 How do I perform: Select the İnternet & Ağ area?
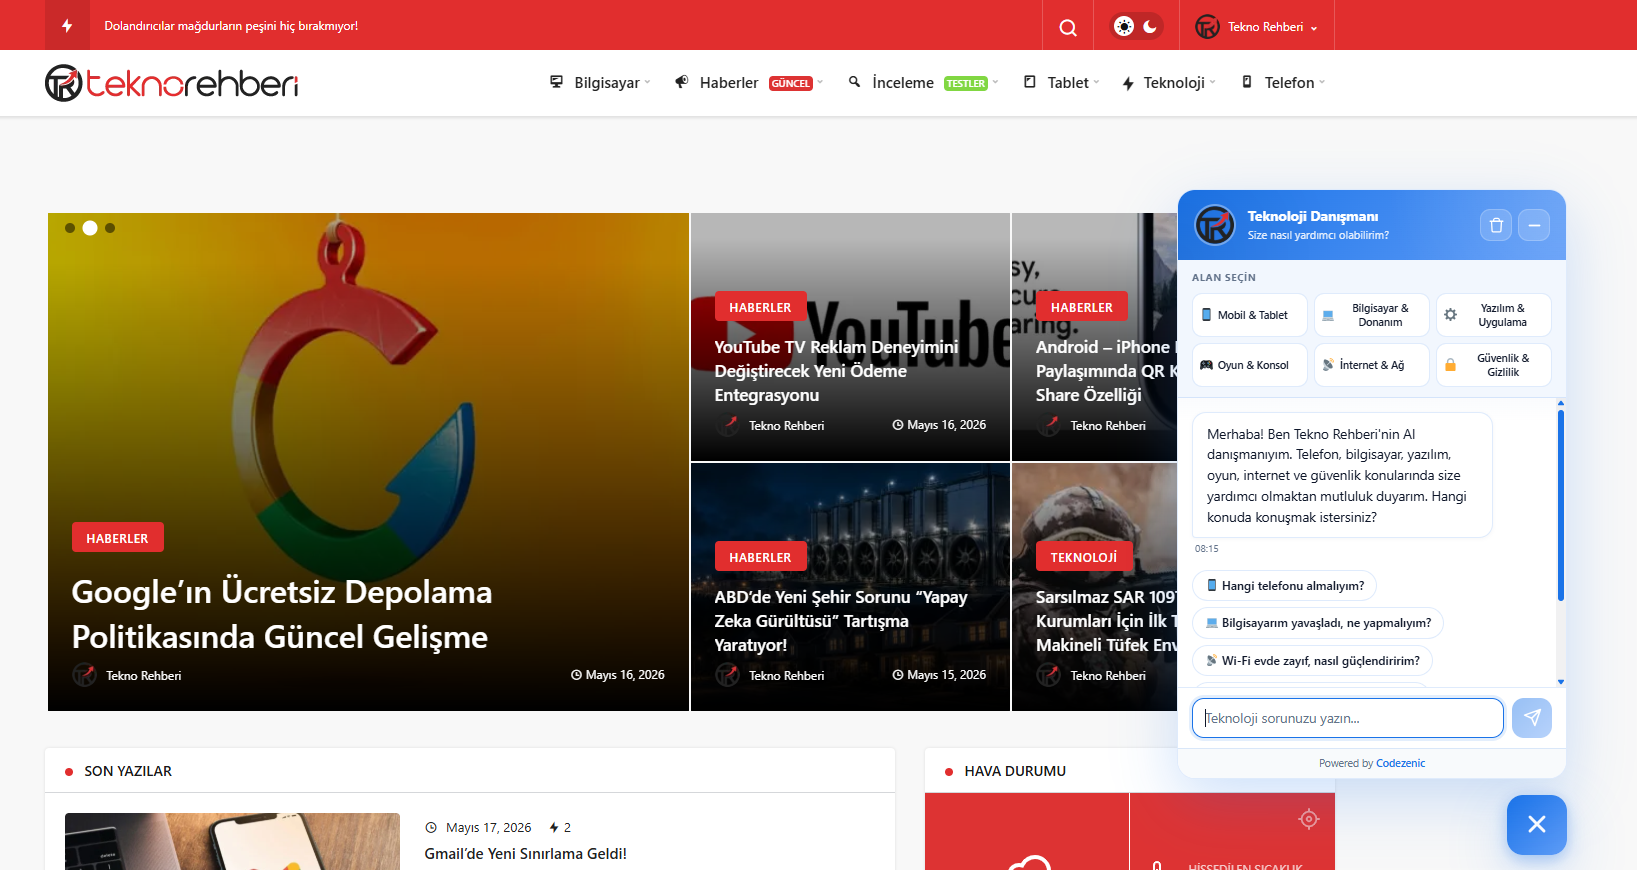pyautogui.click(x=1372, y=365)
